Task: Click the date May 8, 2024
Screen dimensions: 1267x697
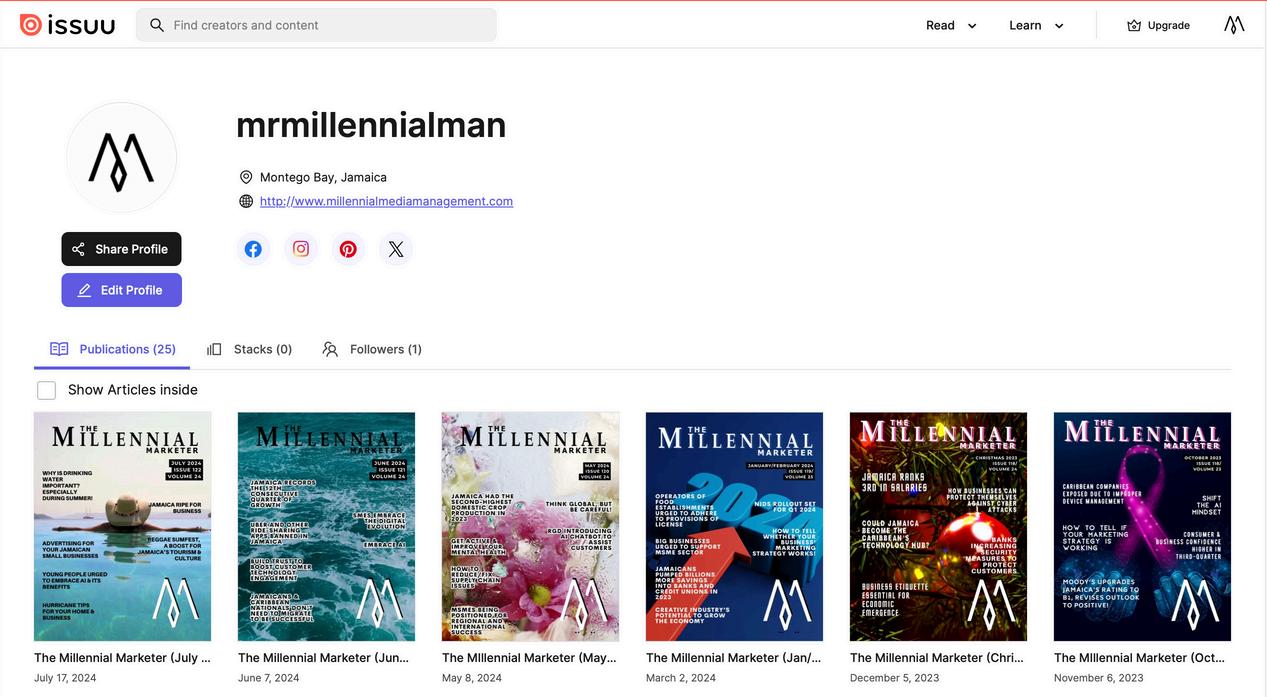Action: (x=472, y=678)
